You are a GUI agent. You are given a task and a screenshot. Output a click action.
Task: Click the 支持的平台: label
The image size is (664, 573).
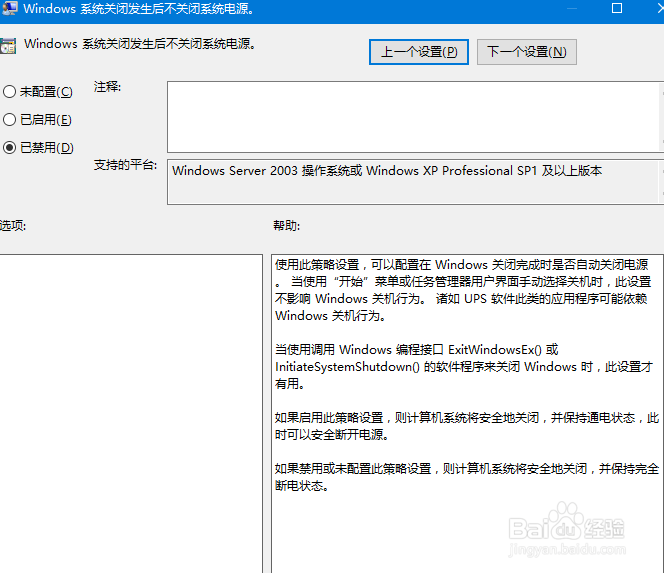coord(125,165)
